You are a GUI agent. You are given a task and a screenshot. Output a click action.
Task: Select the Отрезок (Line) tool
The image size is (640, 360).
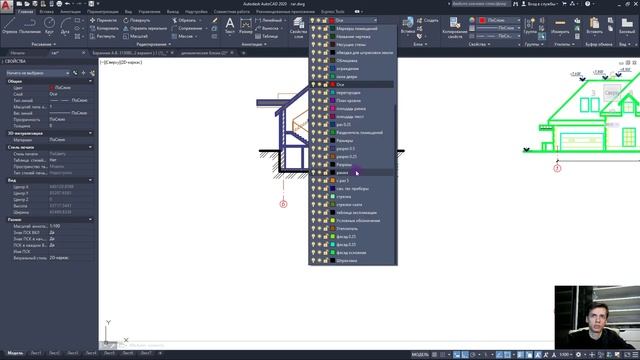point(9,25)
